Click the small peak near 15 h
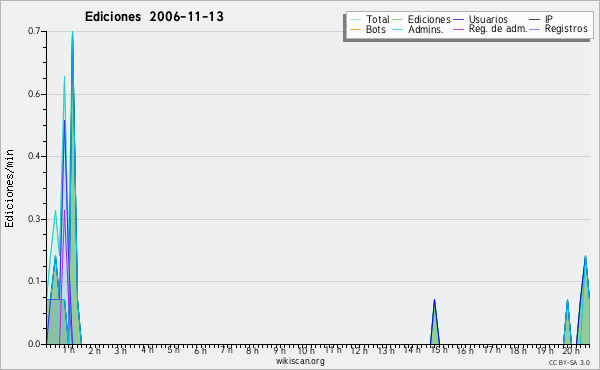This screenshot has width=600, height=370. pyautogui.click(x=434, y=321)
